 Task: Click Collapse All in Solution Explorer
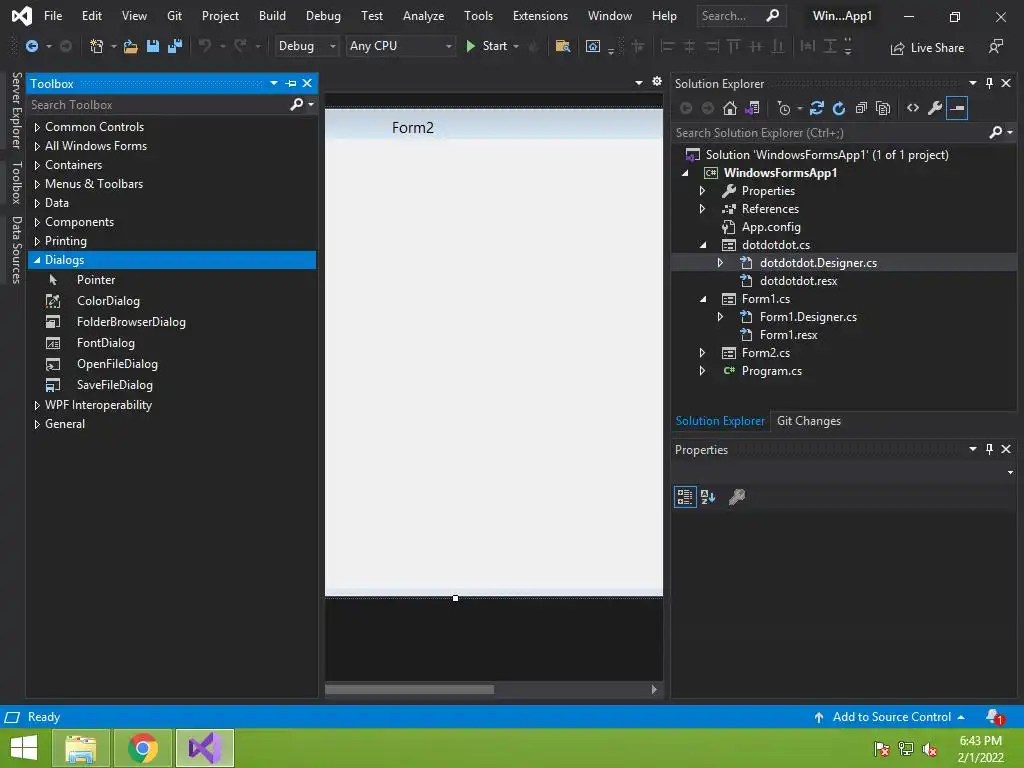[861, 108]
